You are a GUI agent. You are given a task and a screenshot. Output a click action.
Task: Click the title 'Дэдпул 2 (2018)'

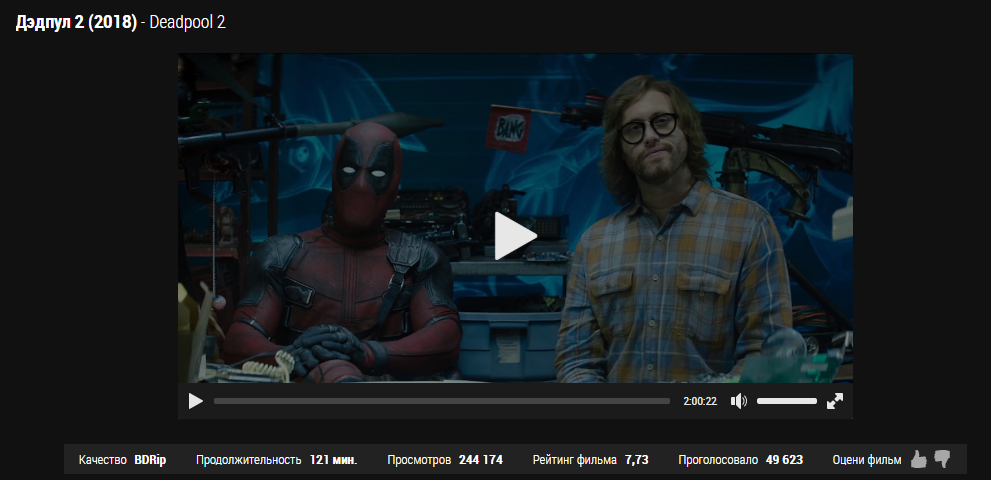click(76, 23)
